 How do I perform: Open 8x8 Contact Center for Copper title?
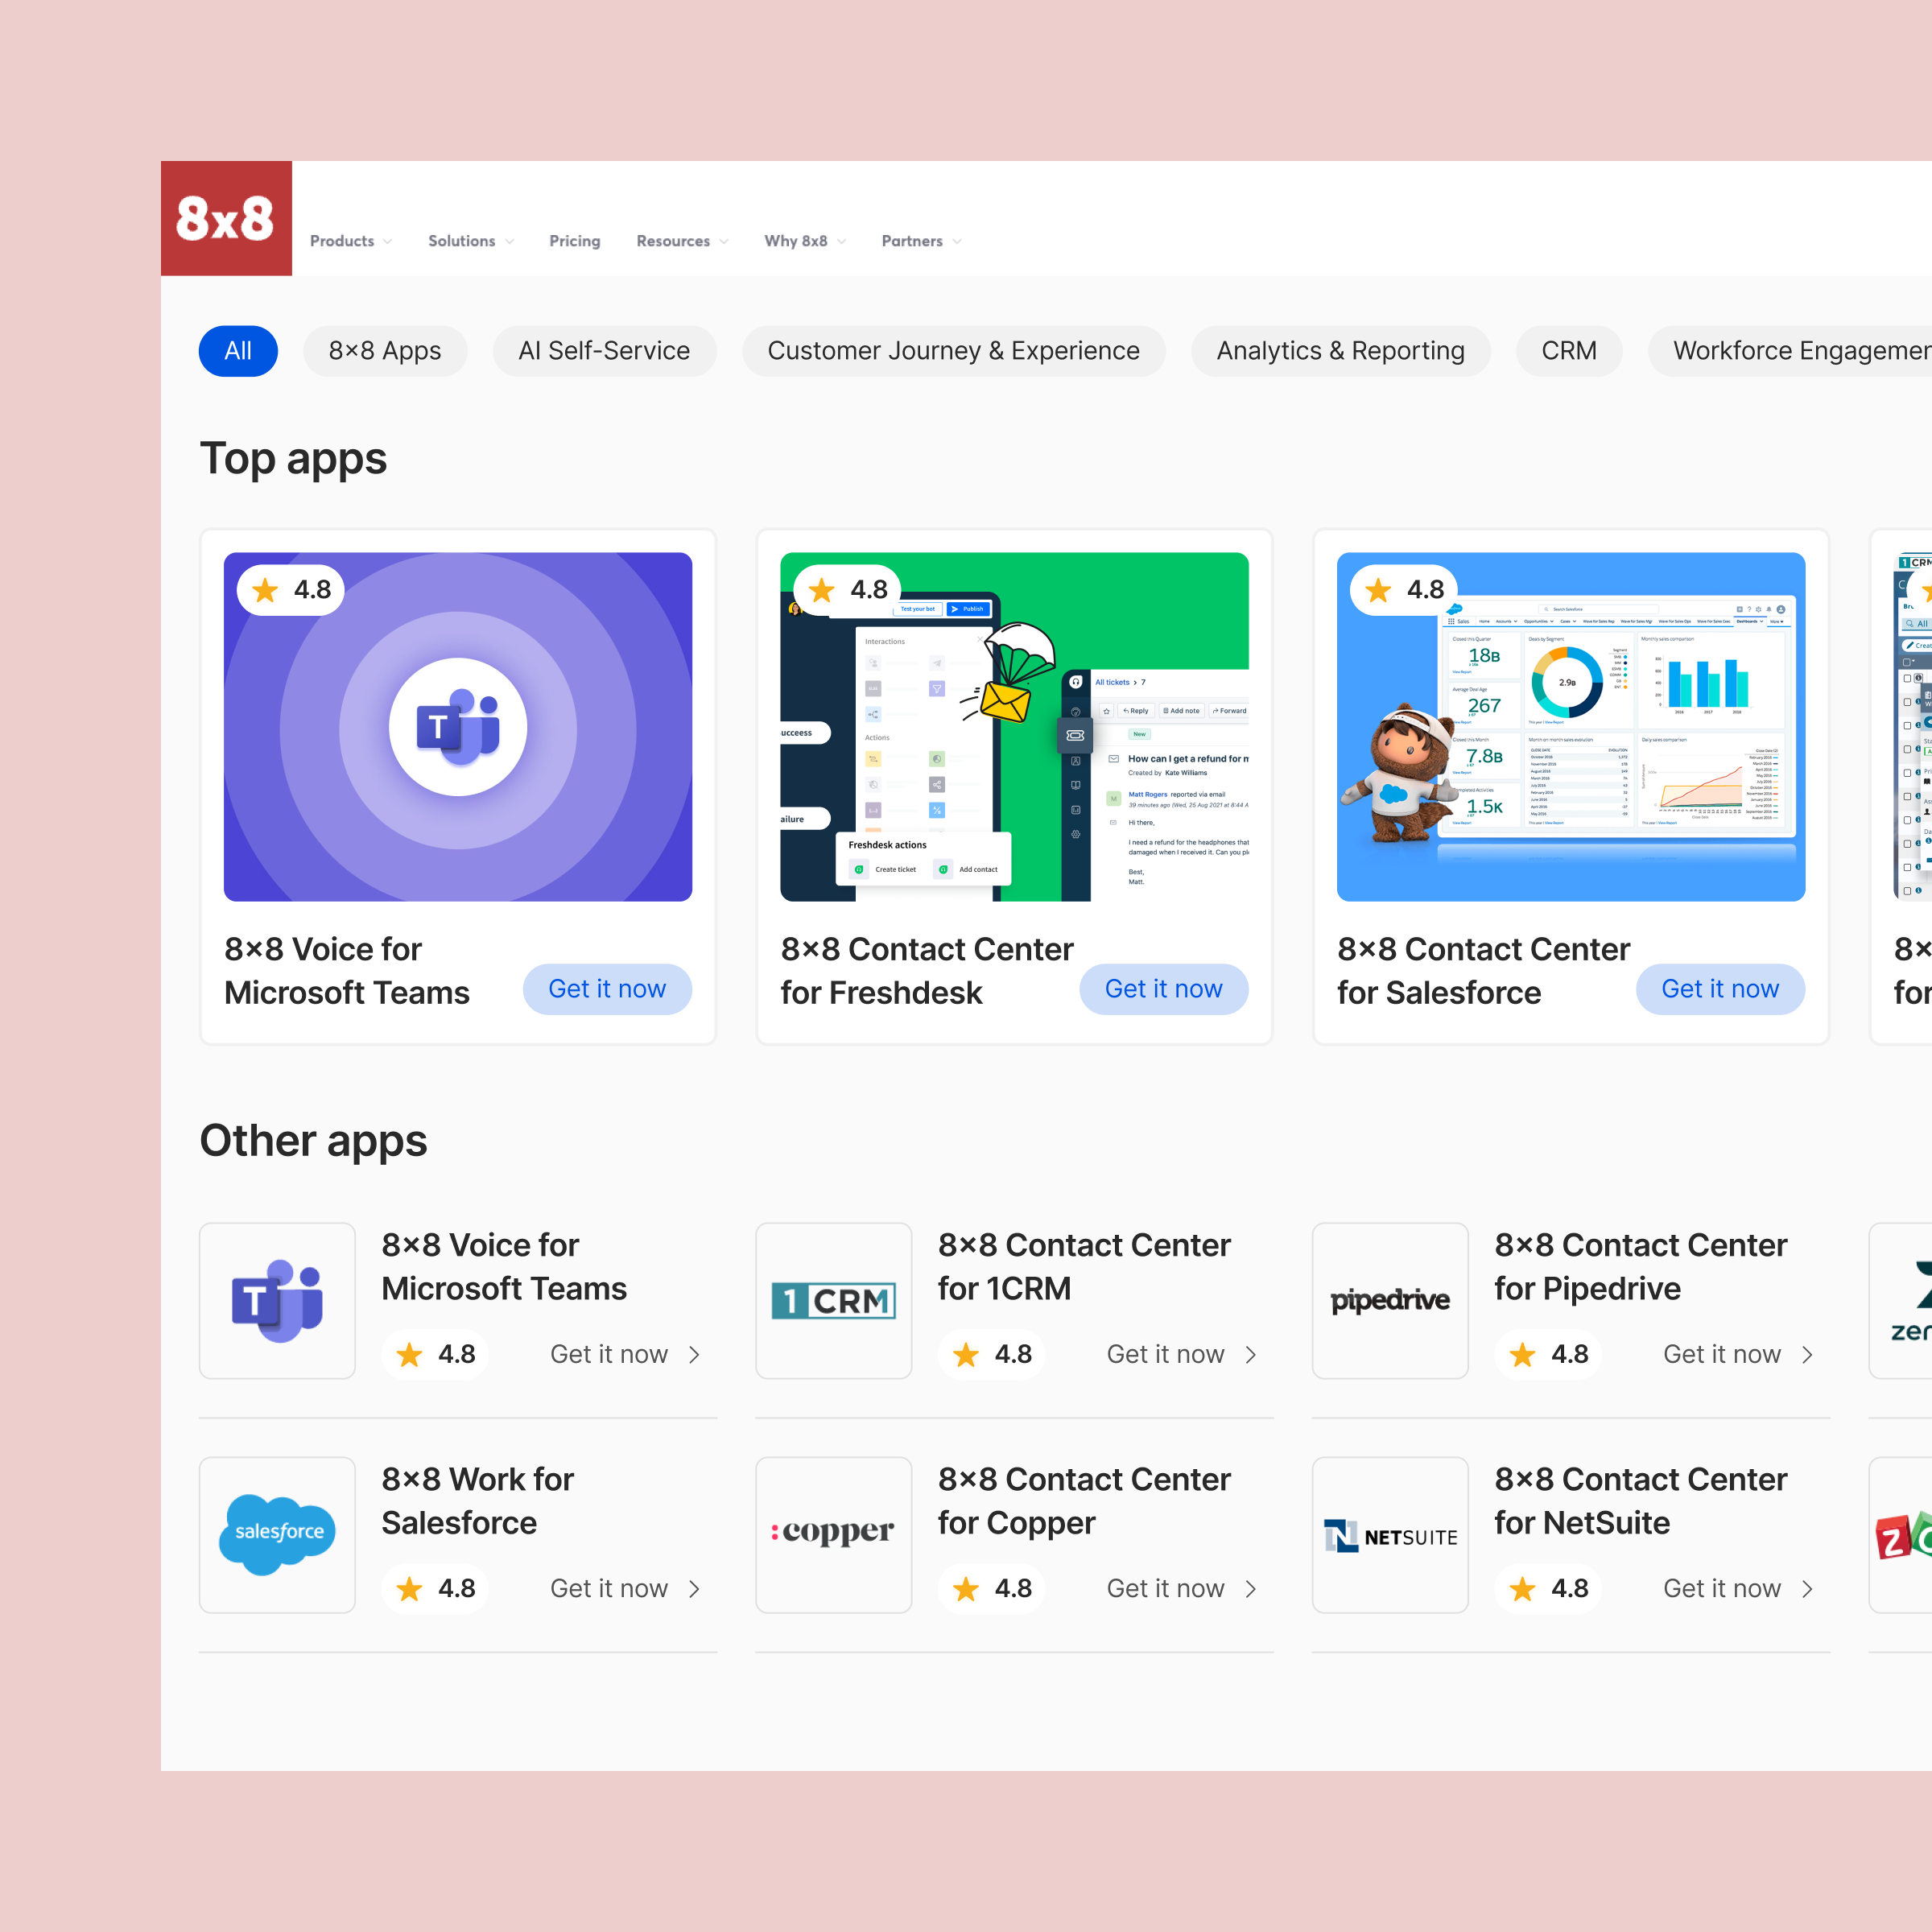pos(1084,1500)
